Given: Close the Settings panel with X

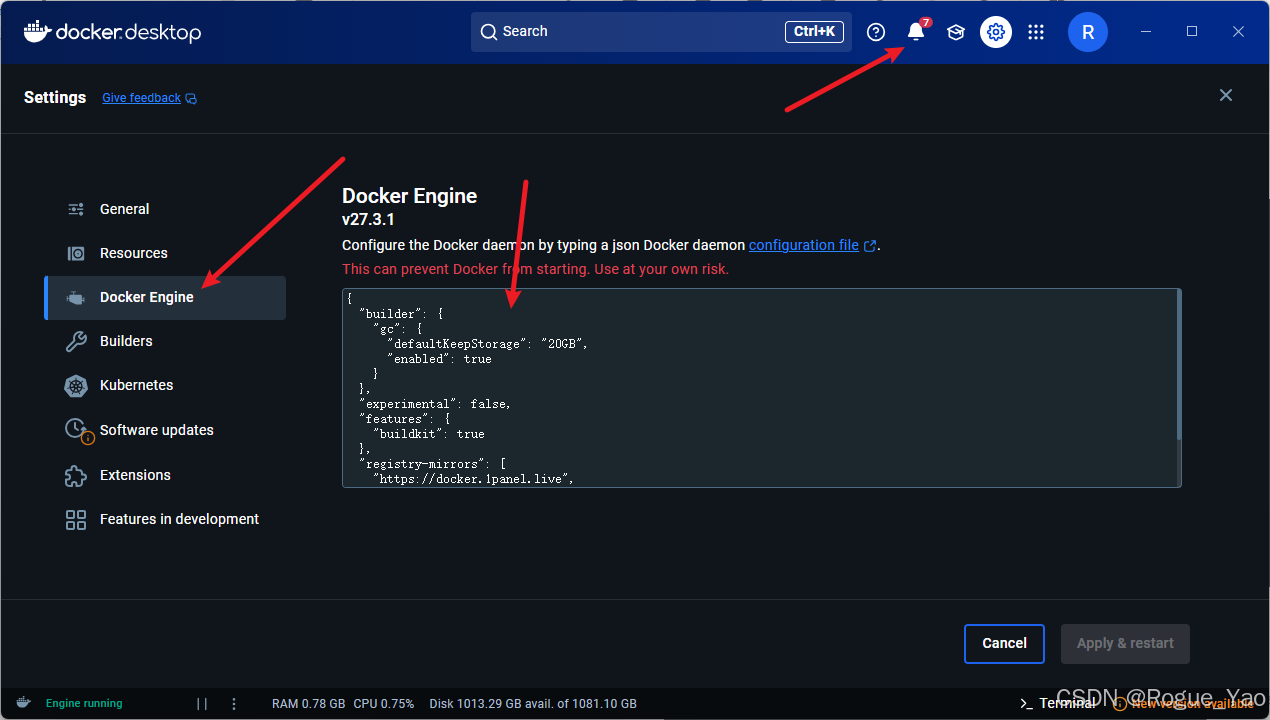Looking at the screenshot, I should click(x=1226, y=95).
